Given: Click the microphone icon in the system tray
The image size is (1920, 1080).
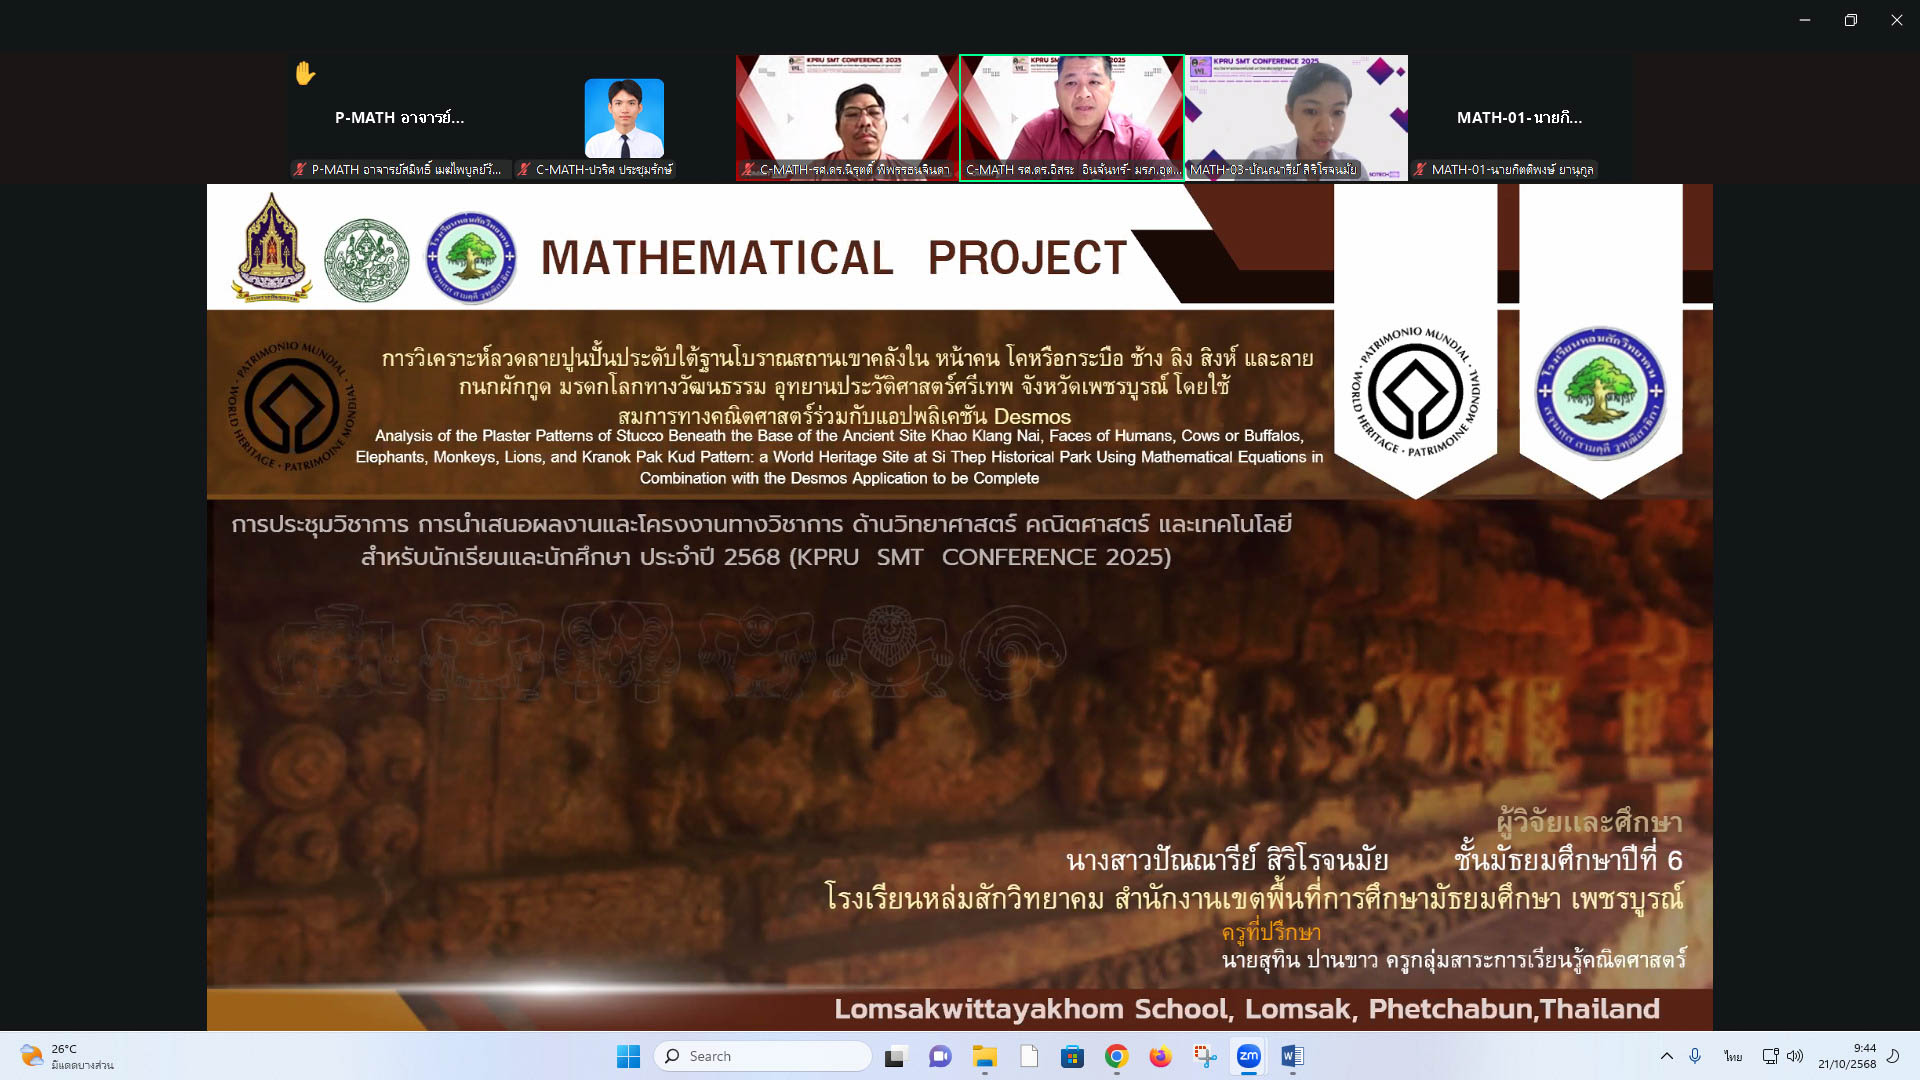Looking at the screenshot, I should pyautogui.click(x=1695, y=1056).
